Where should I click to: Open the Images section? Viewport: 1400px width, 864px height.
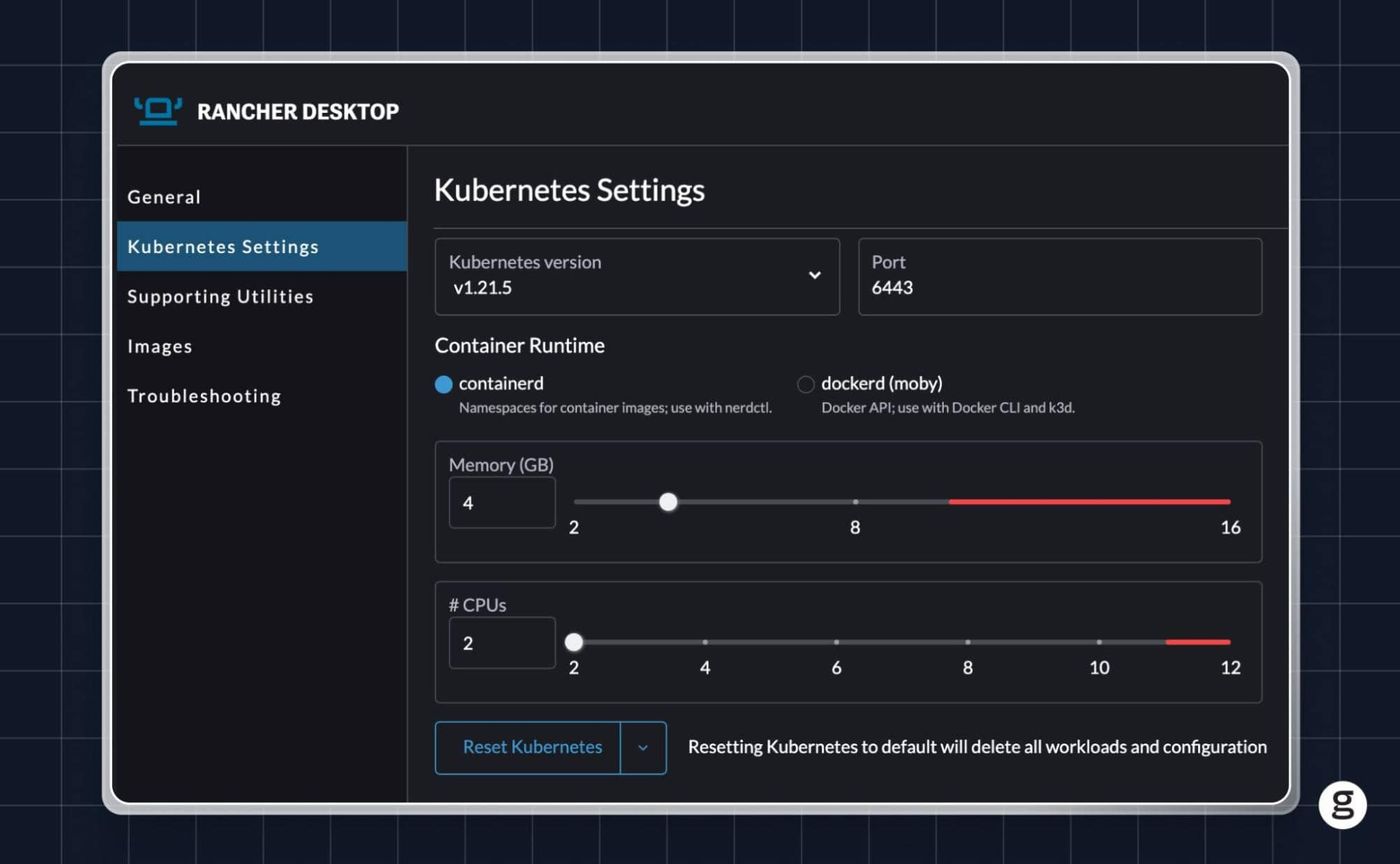[160, 346]
